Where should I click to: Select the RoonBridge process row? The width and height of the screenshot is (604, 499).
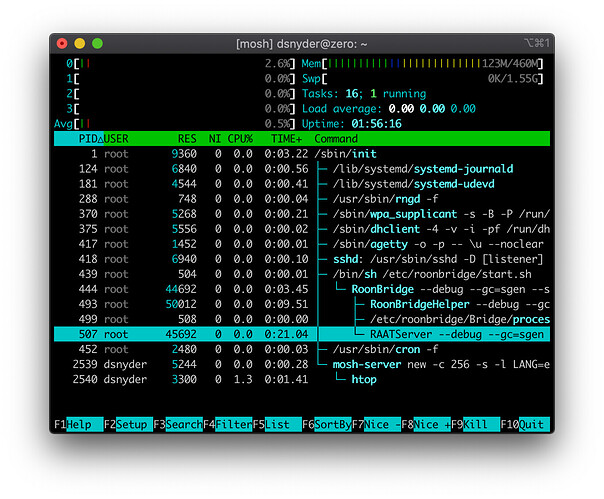pyautogui.click(x=302, y=289)
